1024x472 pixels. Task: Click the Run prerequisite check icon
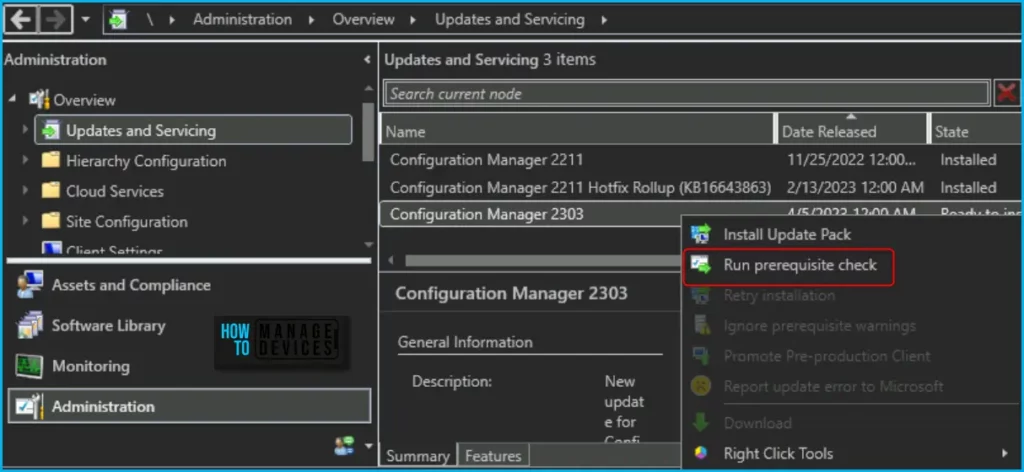click(701, 266)
